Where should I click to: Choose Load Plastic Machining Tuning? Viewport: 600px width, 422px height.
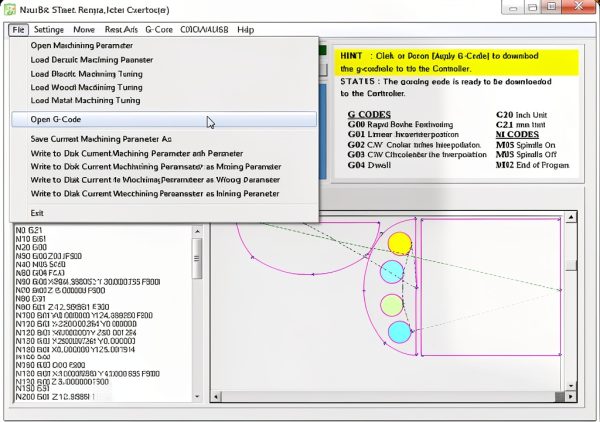click(x=165, y=74)
